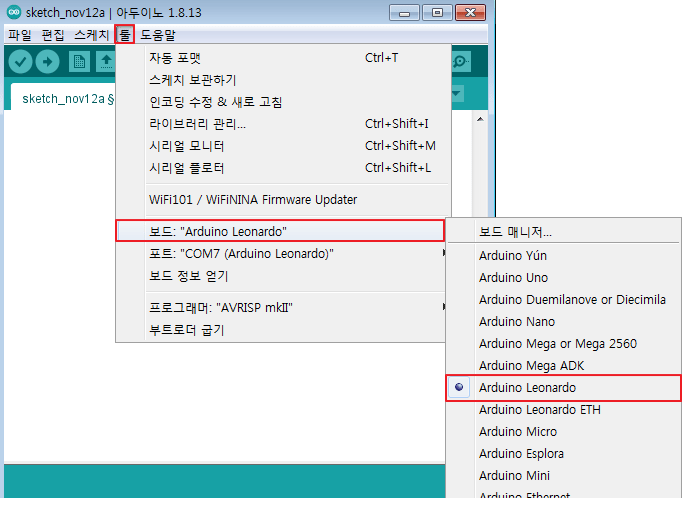The width and height of the screenshot is (687, 507).
Task: Click the New sketch toolbar icon
Action: pyautogui.click(x=79, y=62)
